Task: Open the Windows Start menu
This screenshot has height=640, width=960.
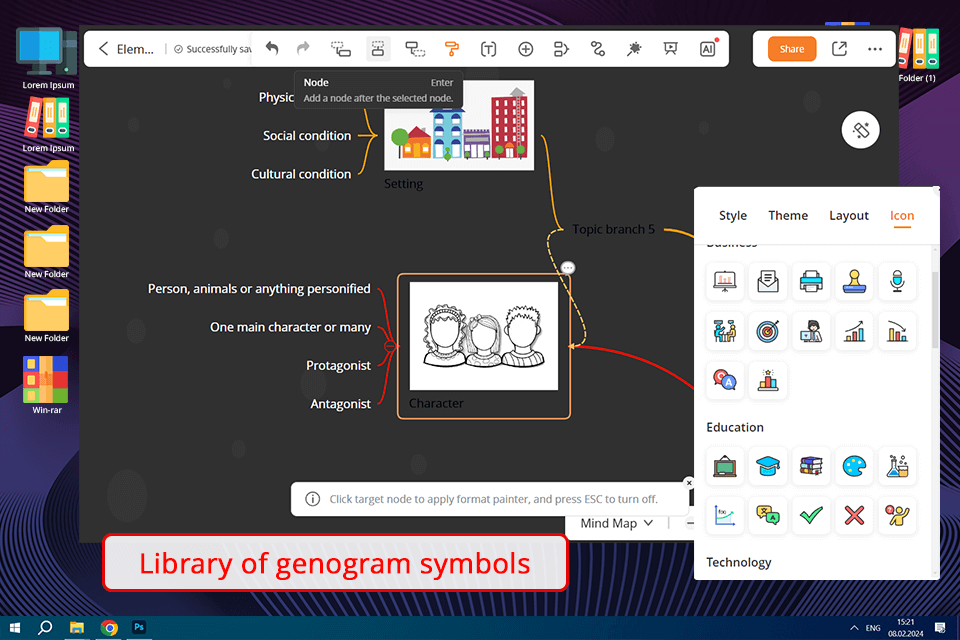Action: pos(15,628)
